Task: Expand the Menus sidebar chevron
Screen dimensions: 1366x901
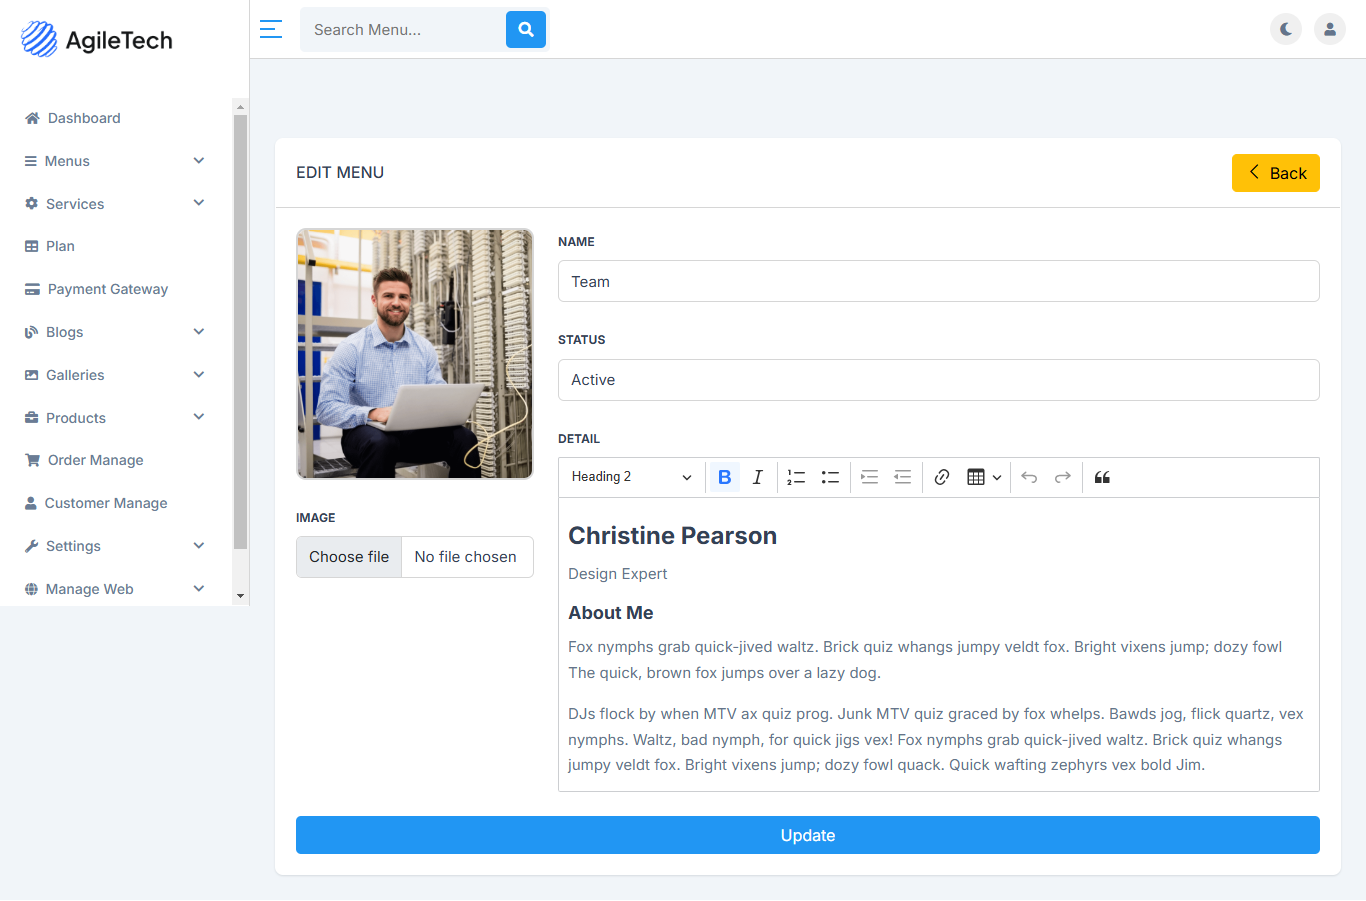Action: click(199, 160)
